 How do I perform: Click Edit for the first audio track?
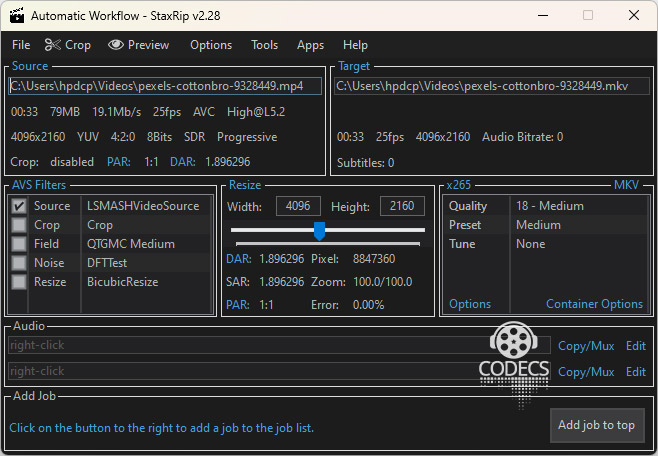pyautogui.click(x=636, y=346)
